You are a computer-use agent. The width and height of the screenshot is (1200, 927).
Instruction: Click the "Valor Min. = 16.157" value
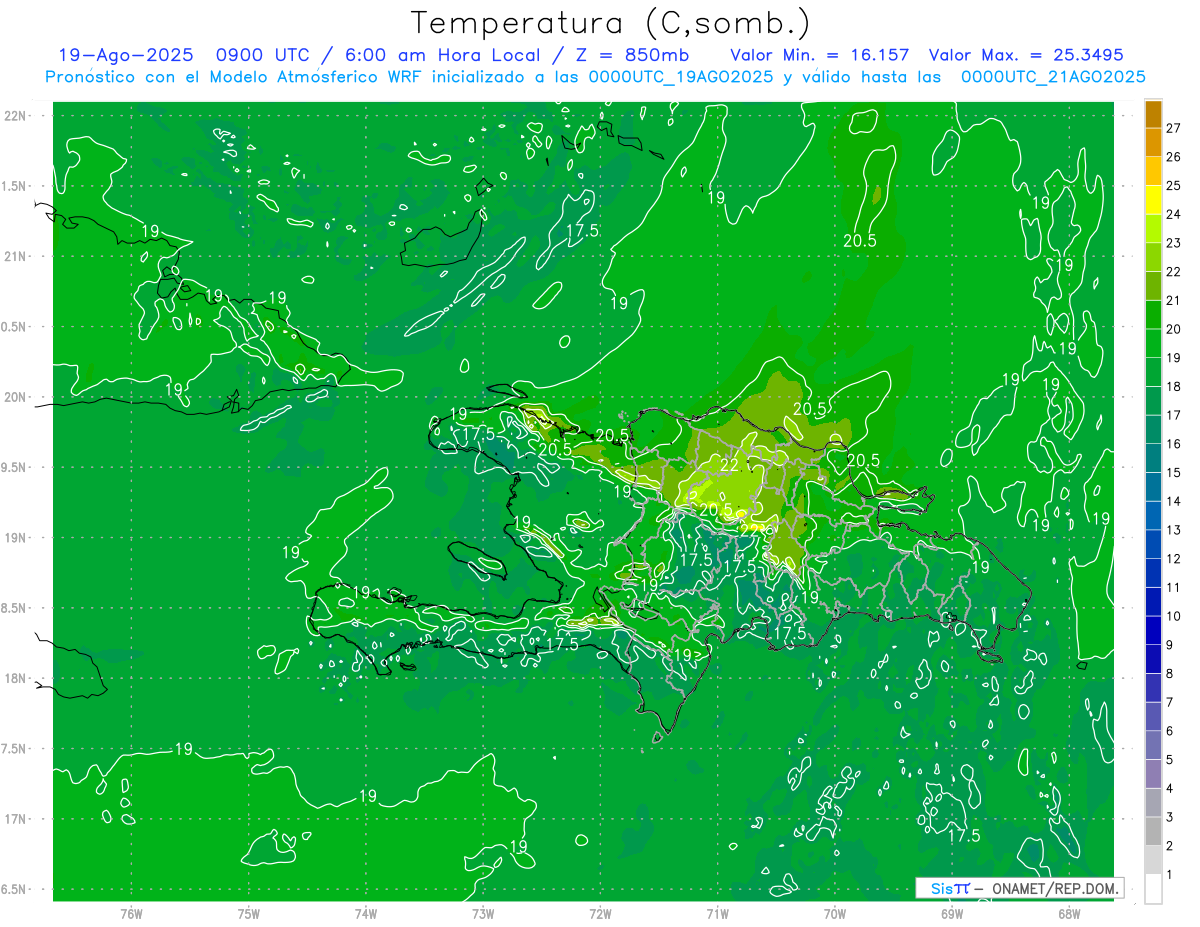click(821, 55)
